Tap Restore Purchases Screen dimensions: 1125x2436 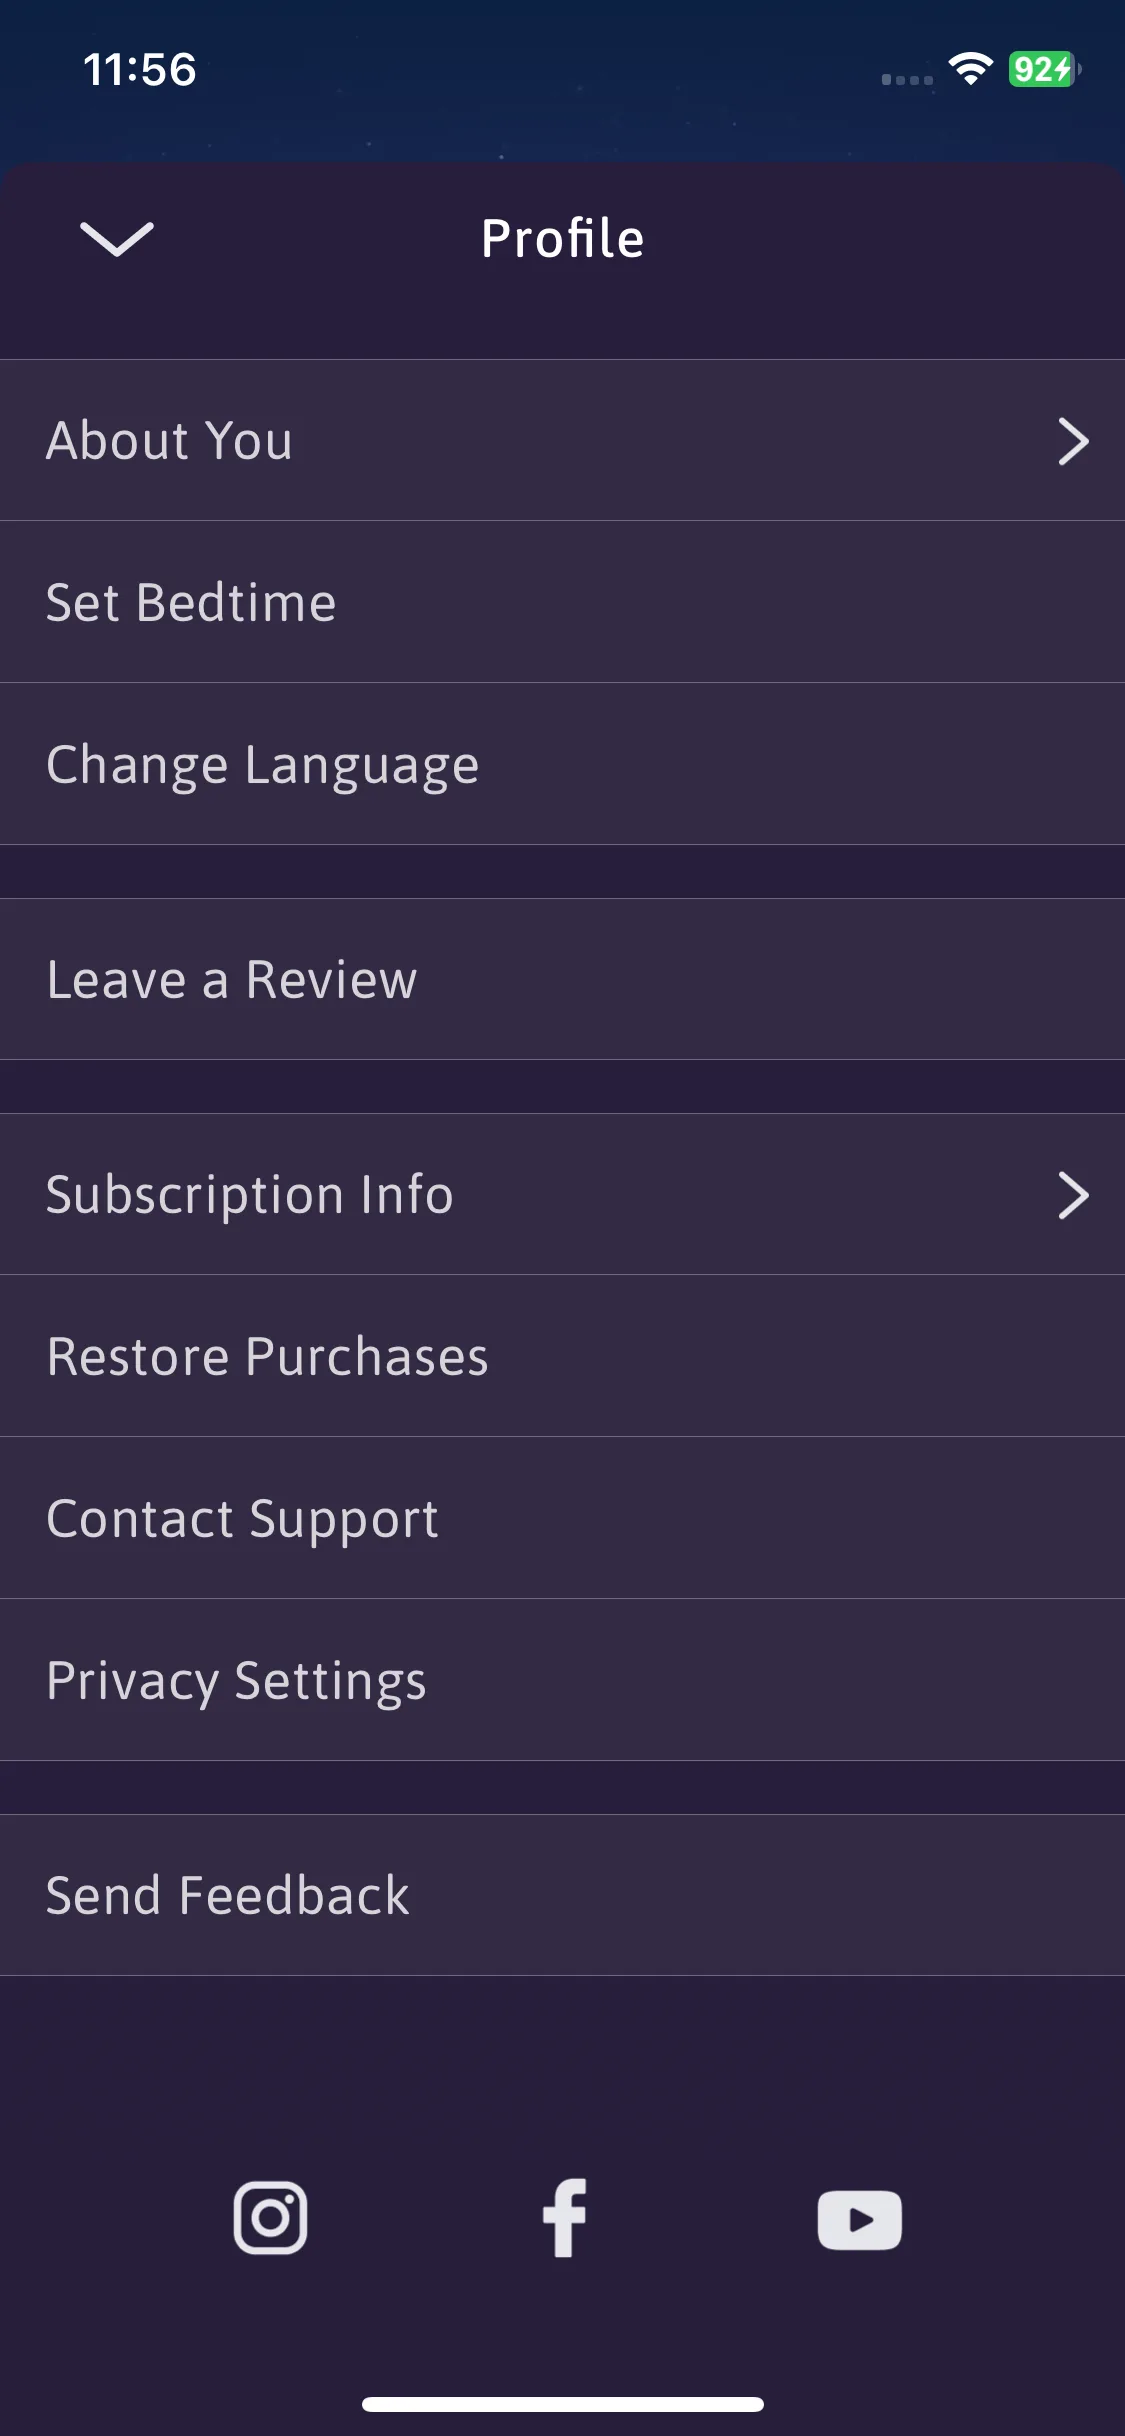pos(562,1356)
